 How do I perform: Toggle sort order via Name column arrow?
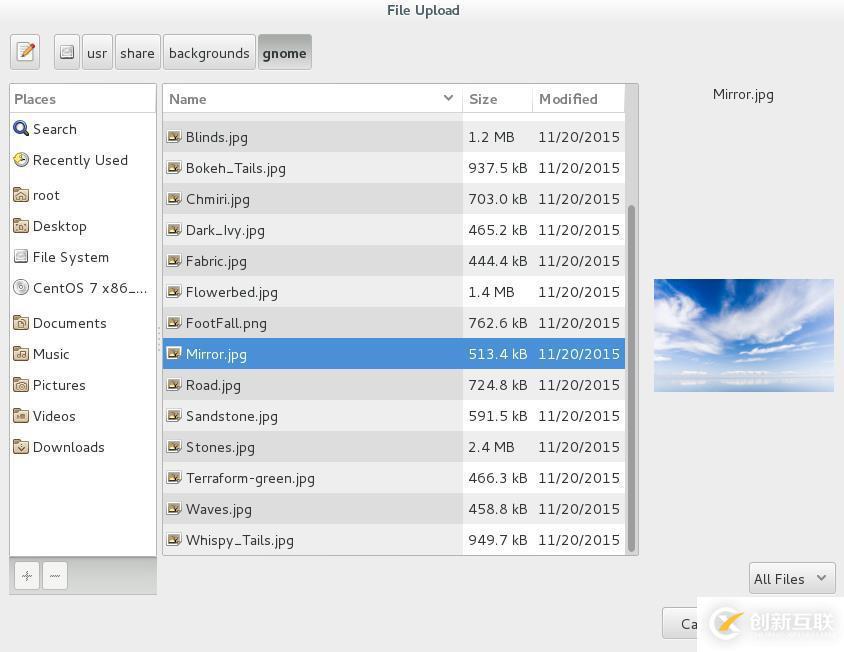(x=448, y=98)
